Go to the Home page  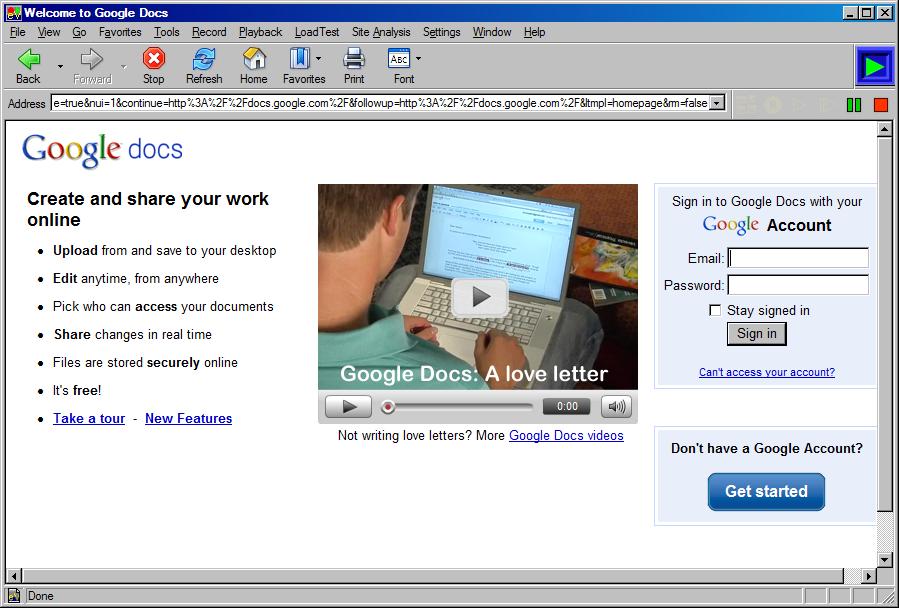click(x=253, y=66)
